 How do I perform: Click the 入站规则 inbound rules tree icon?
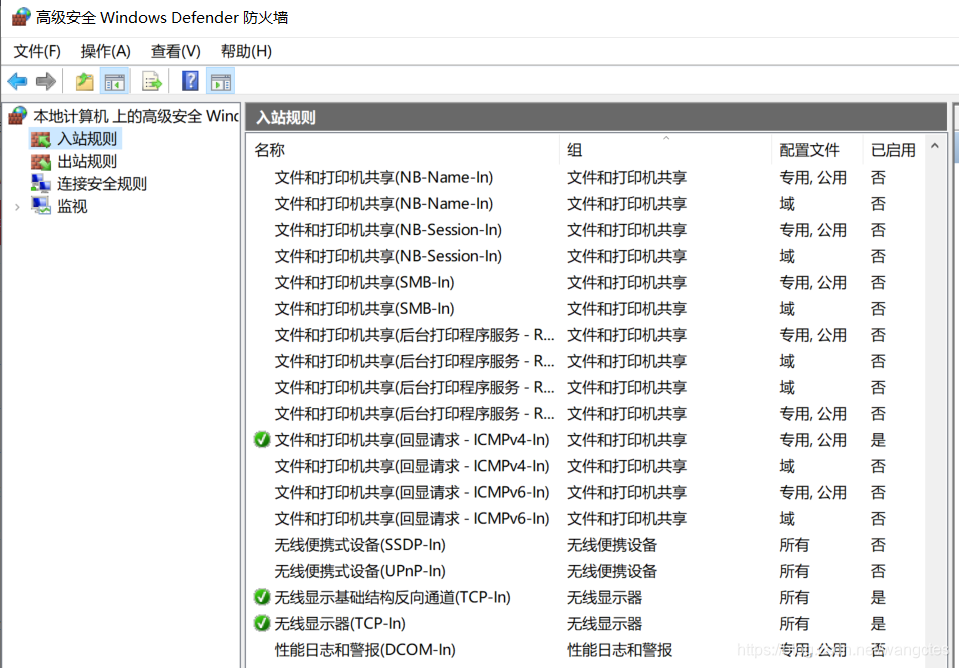pos(41,139)
